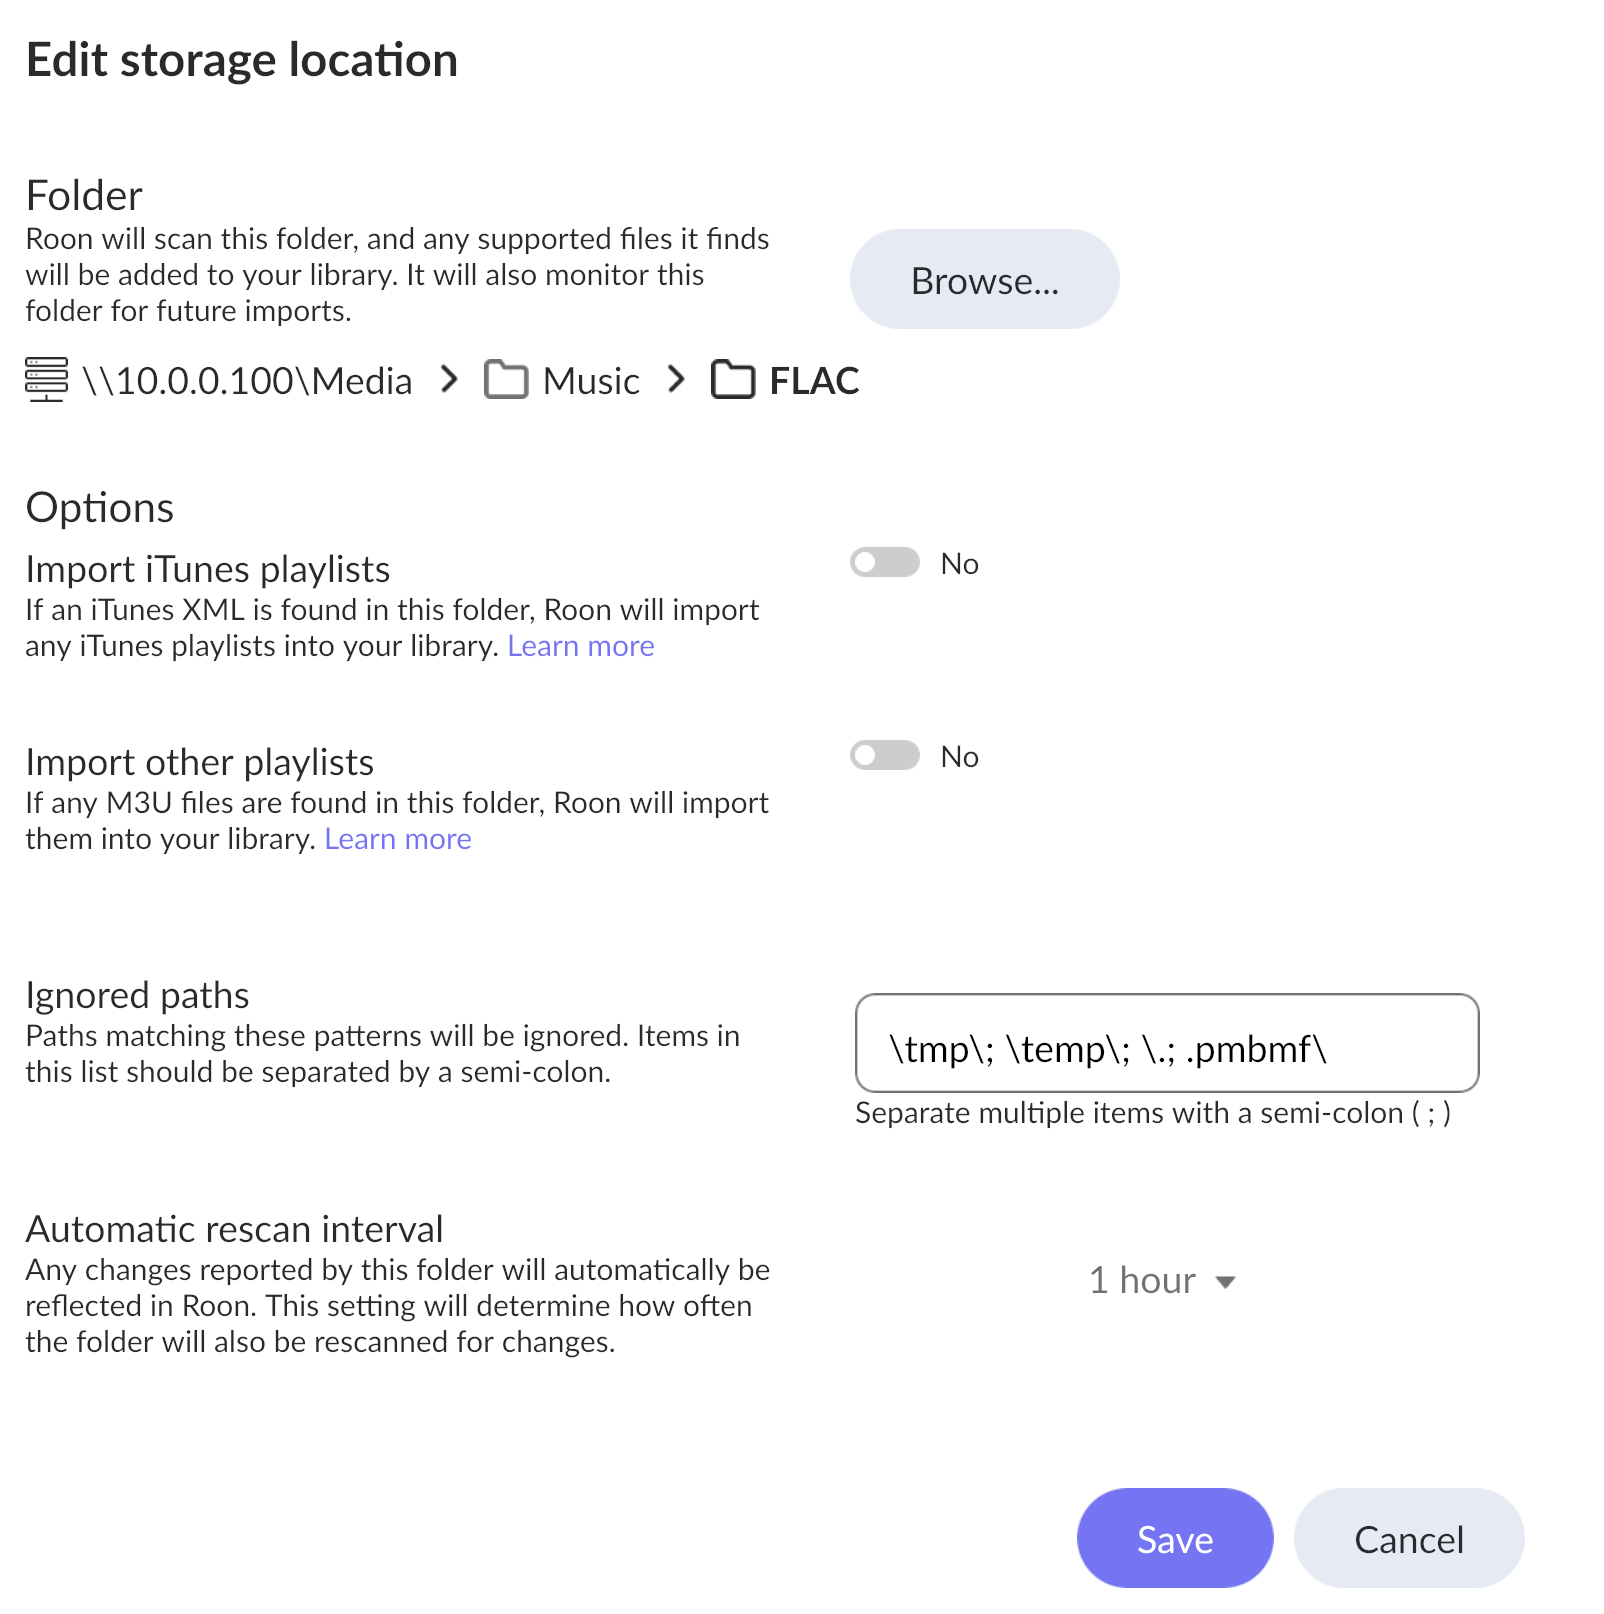1604x1614 pixels.
Task: Open Learn more link about iTunes playlists
Action: (x=580, y=646)
